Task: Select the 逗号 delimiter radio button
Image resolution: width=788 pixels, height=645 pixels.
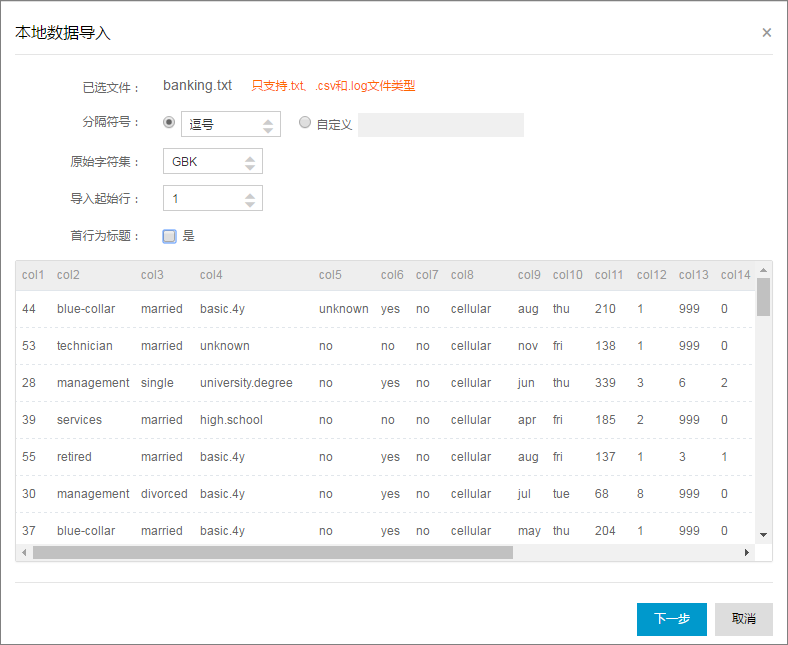Action: point(169,122)
